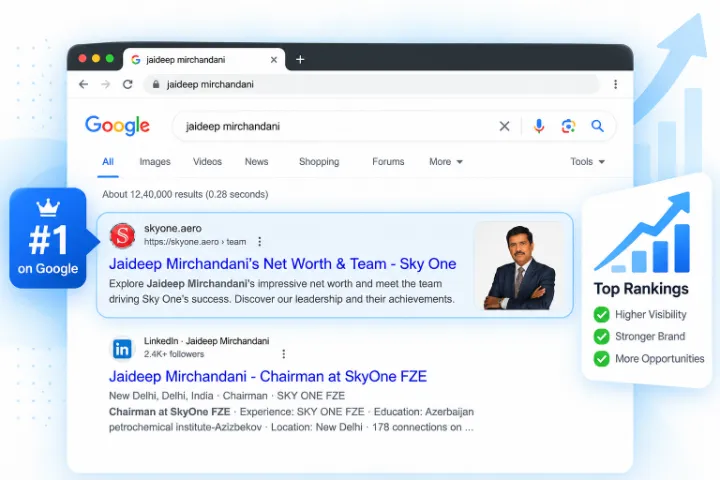The height and width of the screenshot is (480, 720).
Task: Select the All search tab
Action: [x=108, y=162]
